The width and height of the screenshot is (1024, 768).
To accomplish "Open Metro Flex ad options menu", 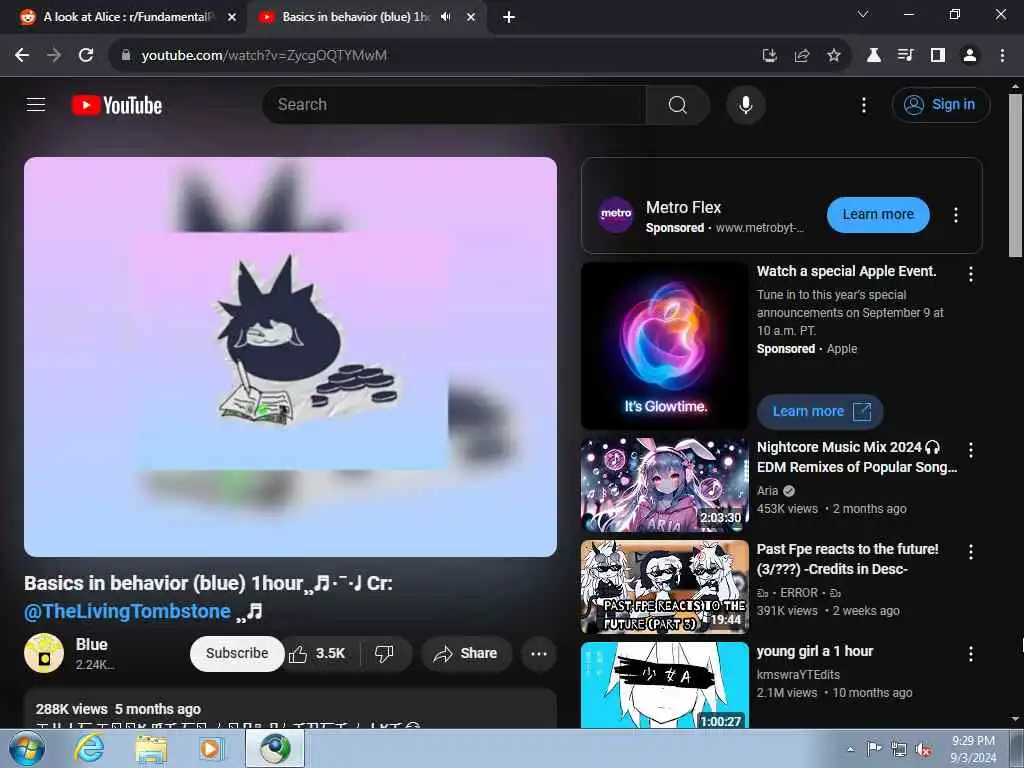I will pyautogui.click(x=955, y=215).
